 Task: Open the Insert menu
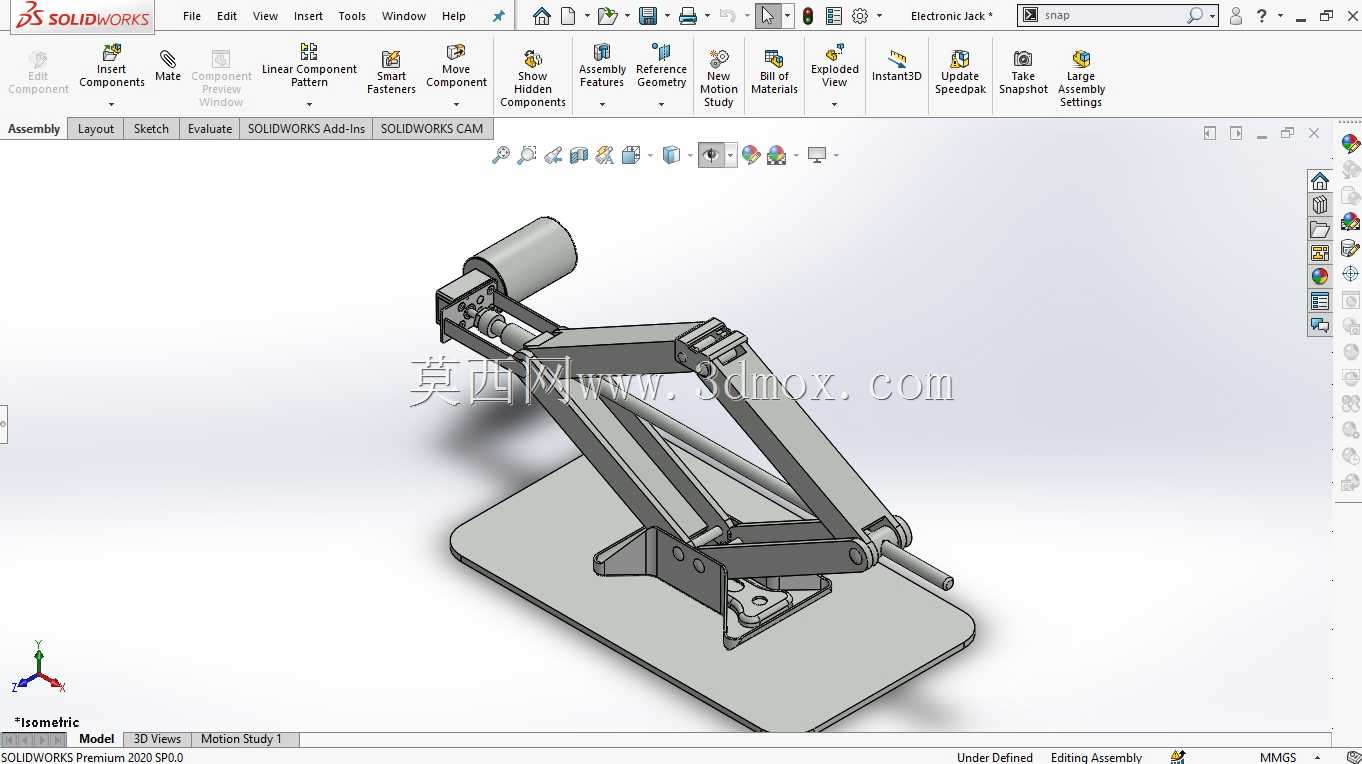point(308,16)
